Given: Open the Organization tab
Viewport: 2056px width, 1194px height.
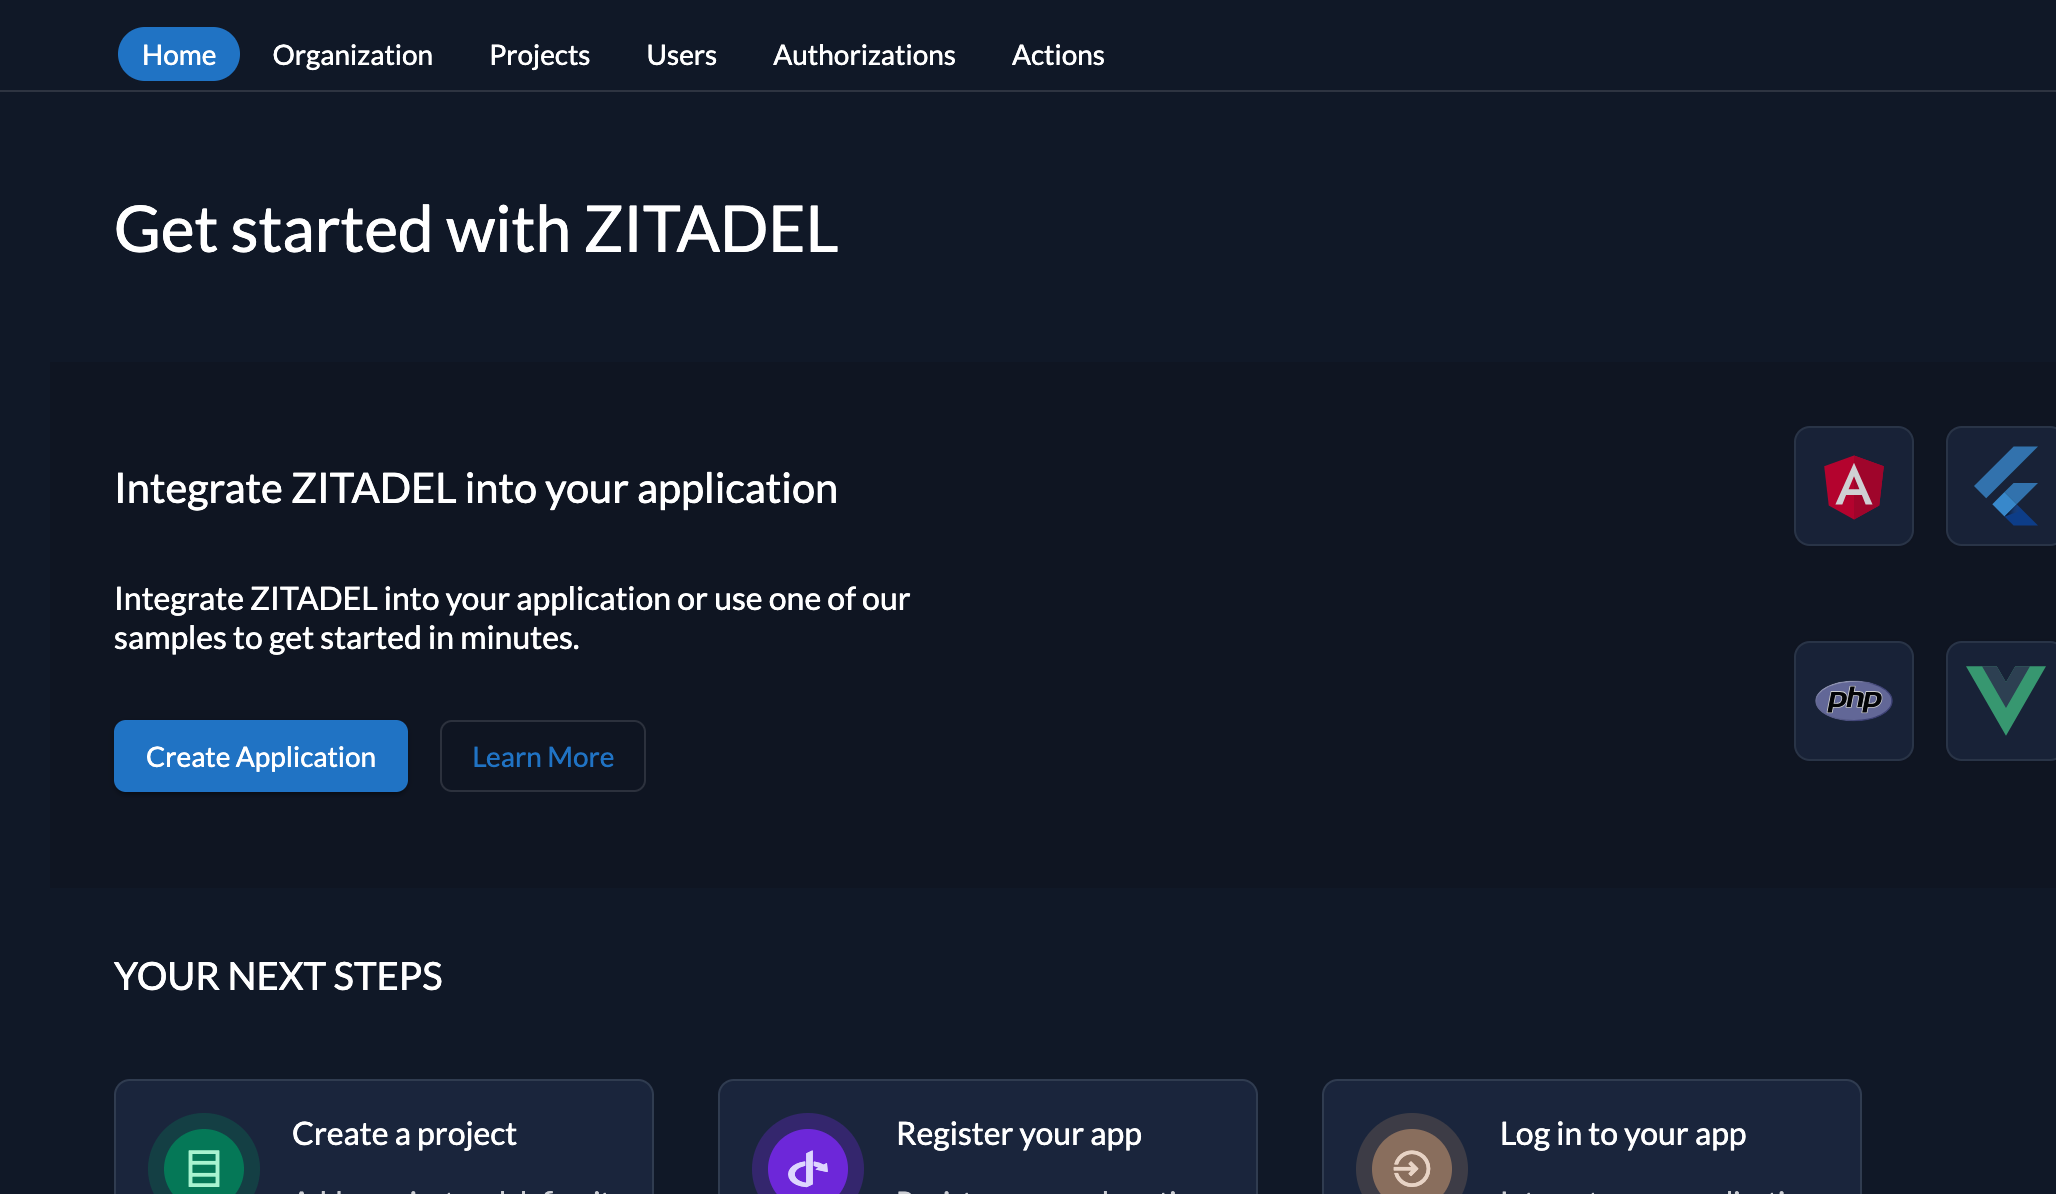Looking at the screenshot, I should coord(353,54).
